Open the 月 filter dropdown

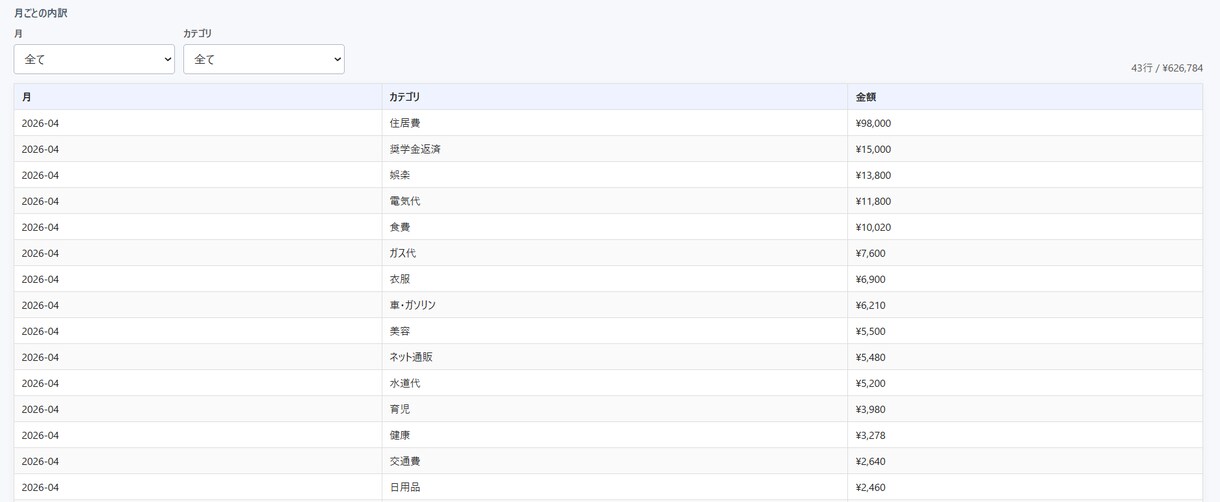point(94,59)
